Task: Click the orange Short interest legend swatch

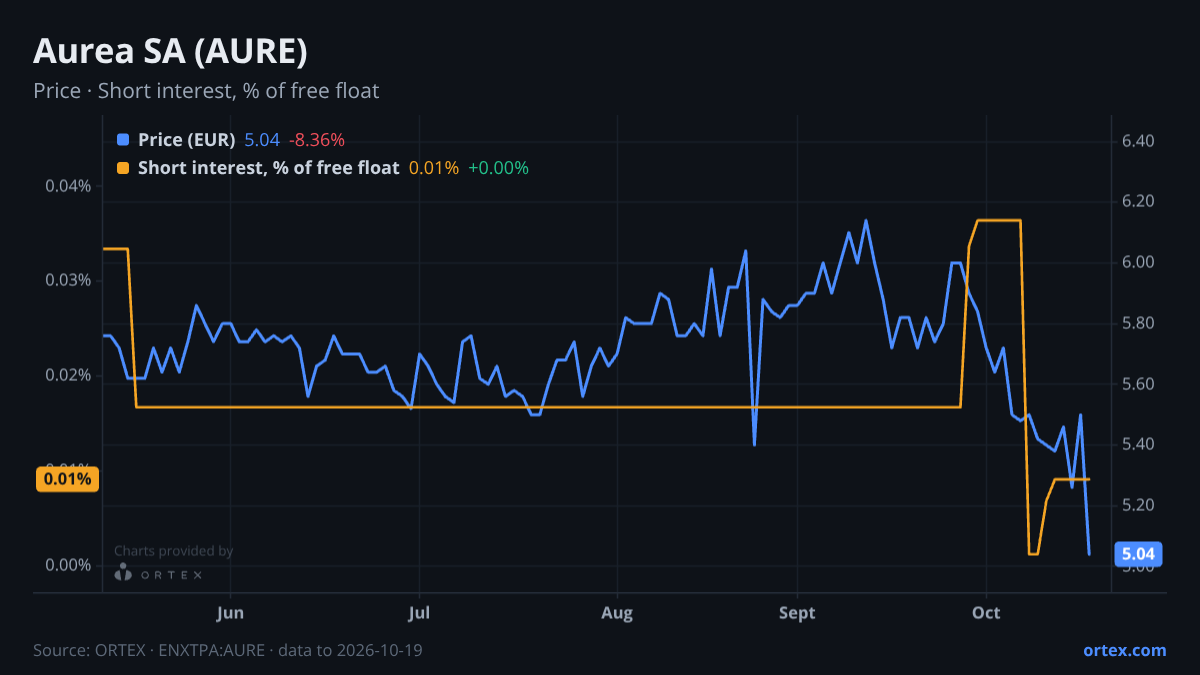Action: pyautogui.click(x=123, y=168)
